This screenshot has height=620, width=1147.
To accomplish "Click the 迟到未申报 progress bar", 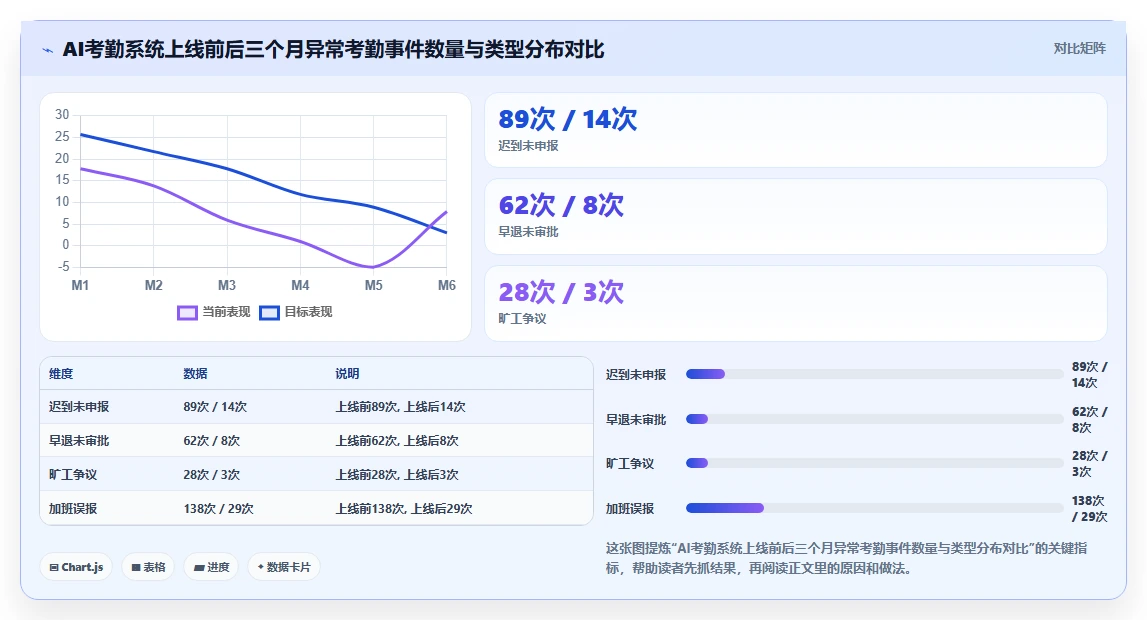I will 874,374.
